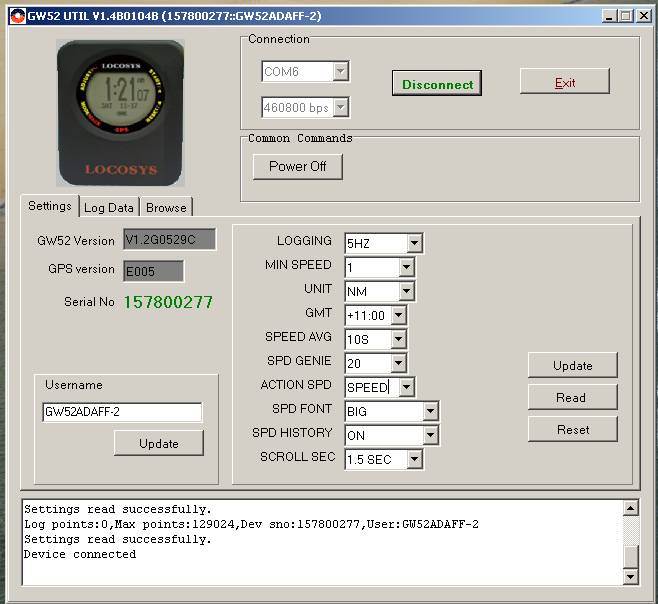This screenshot has height=604, width=658.
Task: Switch to the Log Data tab
Action: point(108,207)
